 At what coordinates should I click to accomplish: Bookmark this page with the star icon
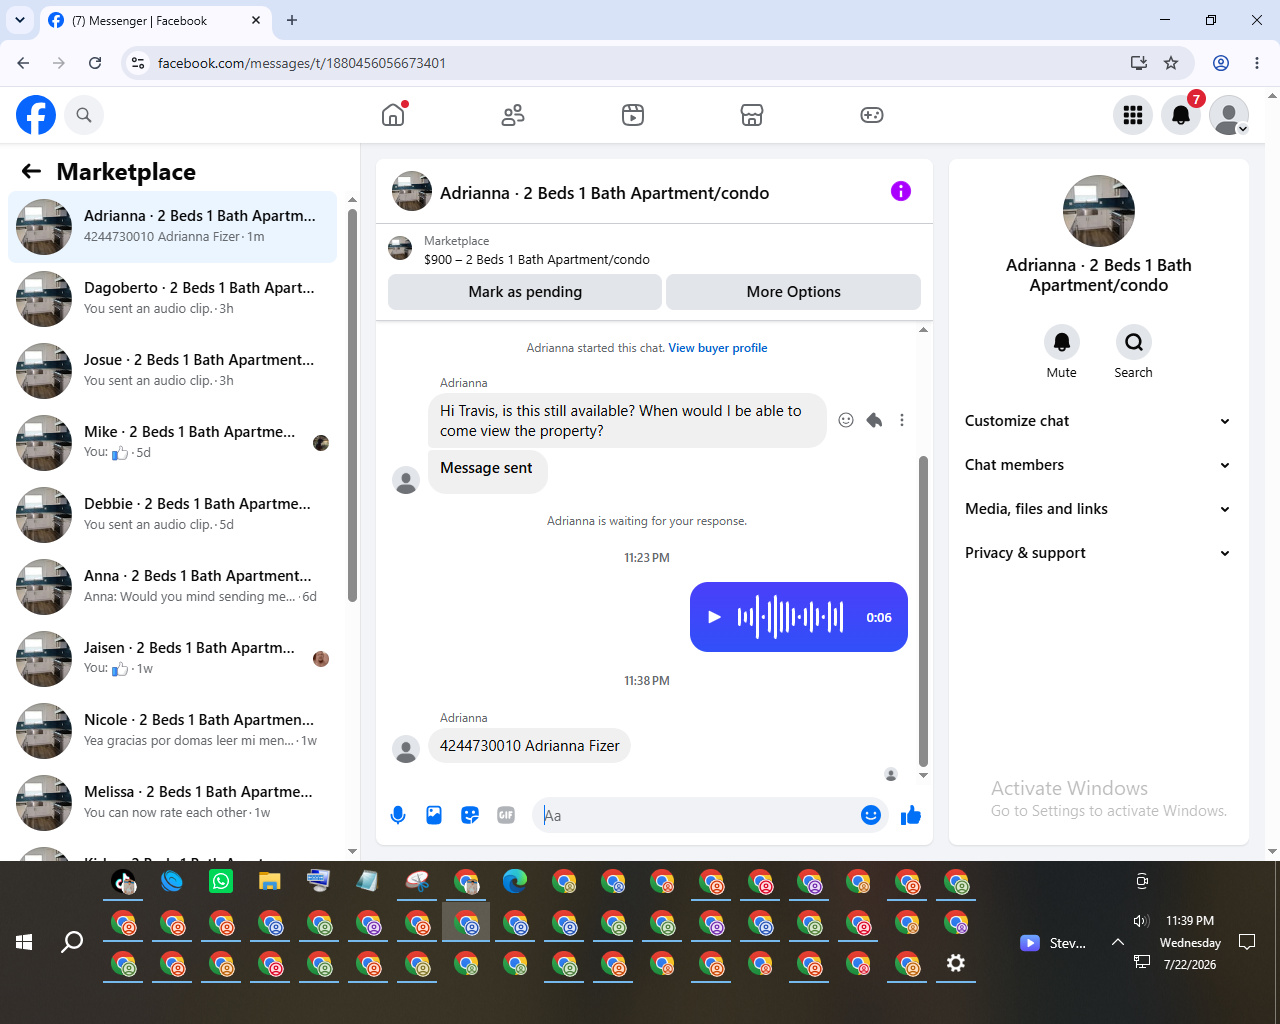pos(1171,63)
